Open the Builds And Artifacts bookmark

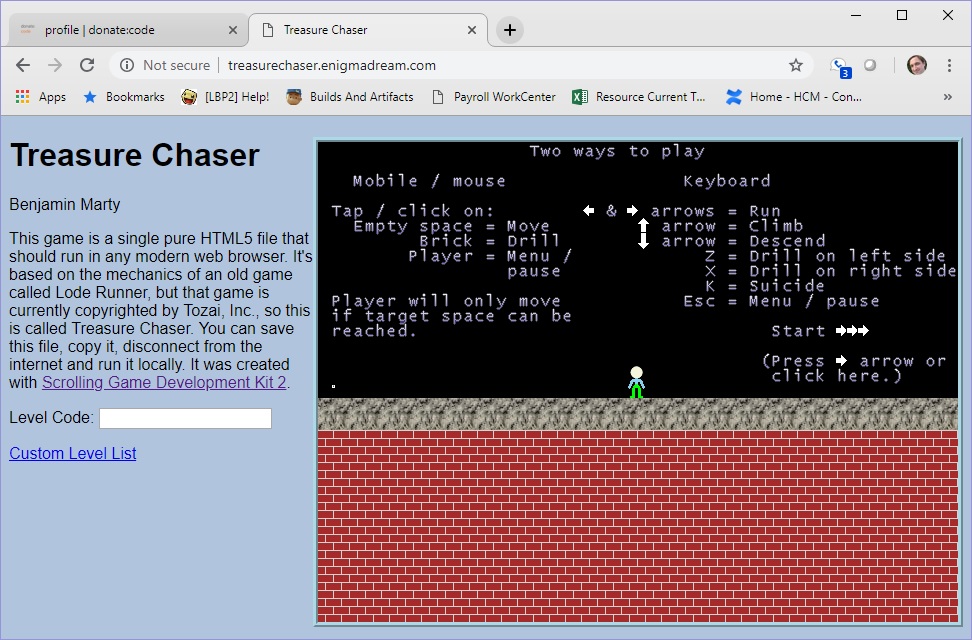click(x=350, y=97)
